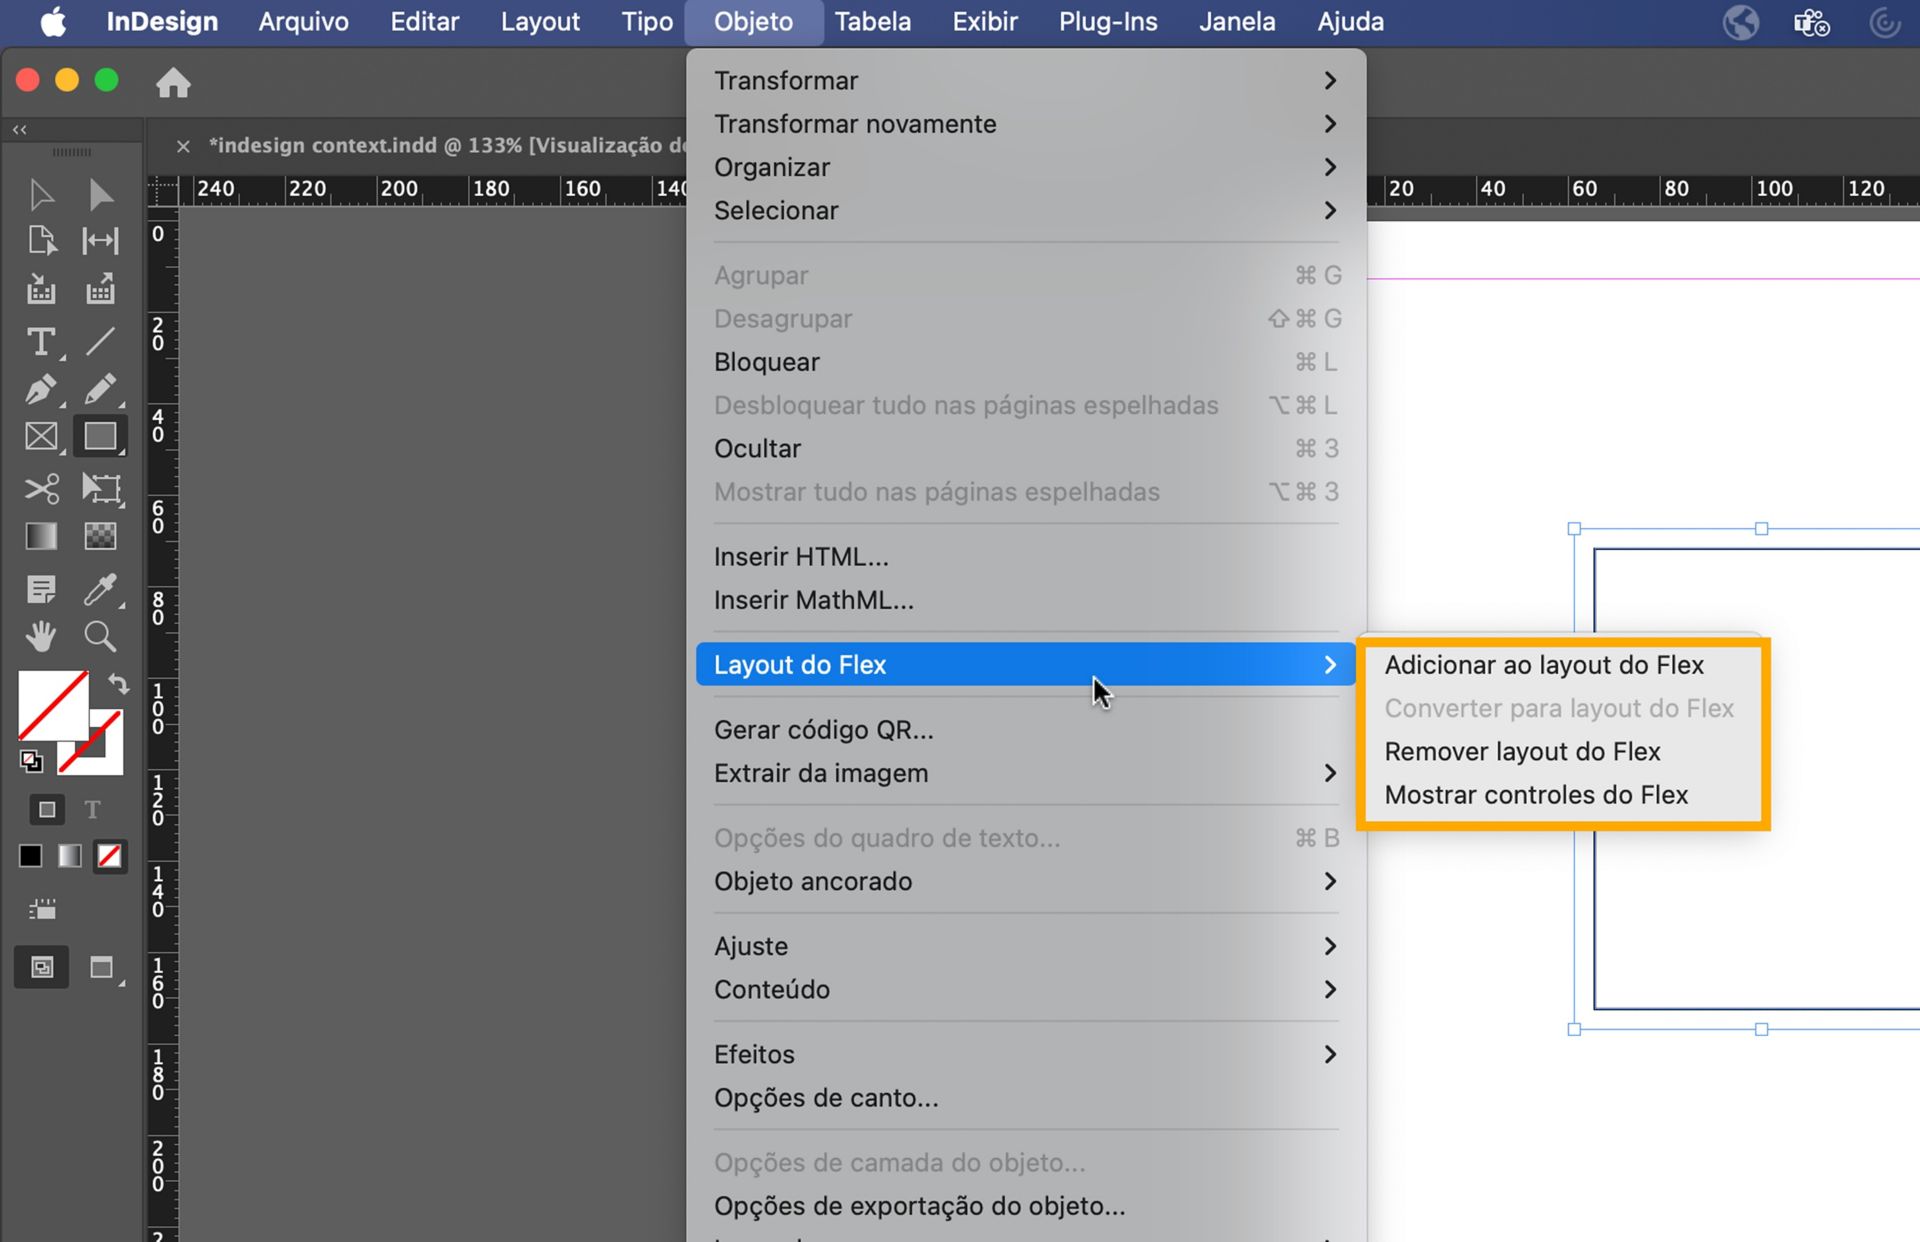
Task: Open the Janela menu
Action: [x=1236, y=22]
